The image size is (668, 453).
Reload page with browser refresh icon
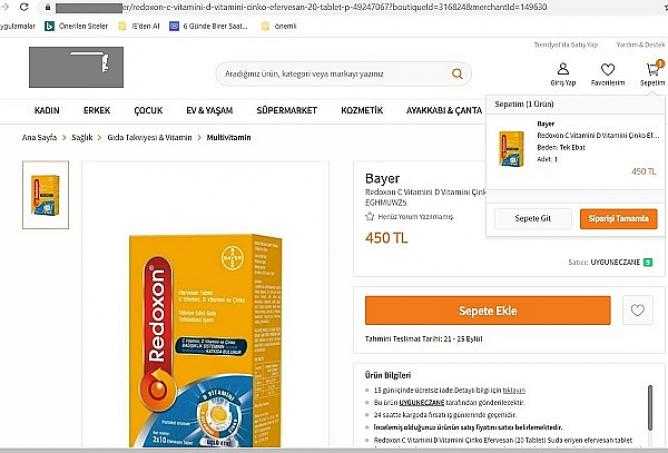(x=24, y=7)
